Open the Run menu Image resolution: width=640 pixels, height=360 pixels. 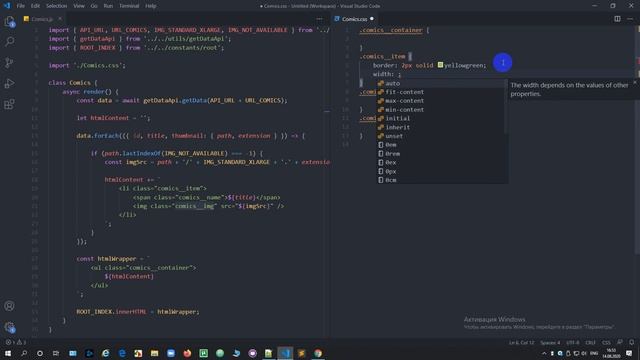[x=108, y=6]
